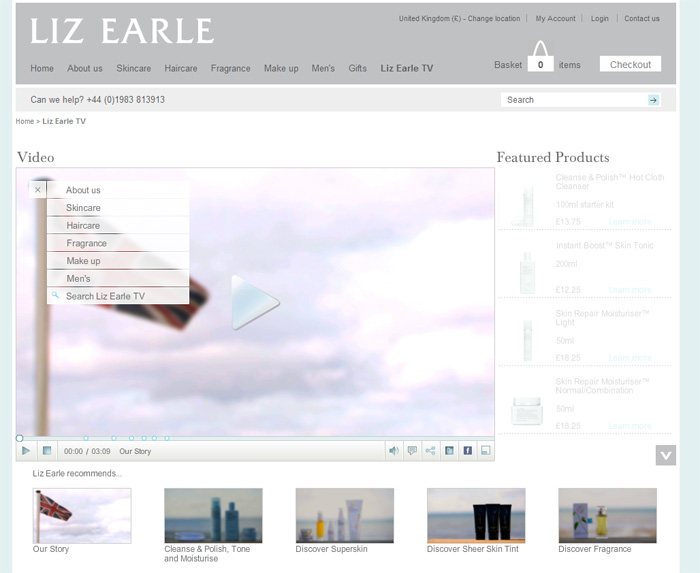The height and width of the screenshot is (573, 700).
Task: Click the fullscreen icon in the player bar
Action: click(x=486, y=451)
